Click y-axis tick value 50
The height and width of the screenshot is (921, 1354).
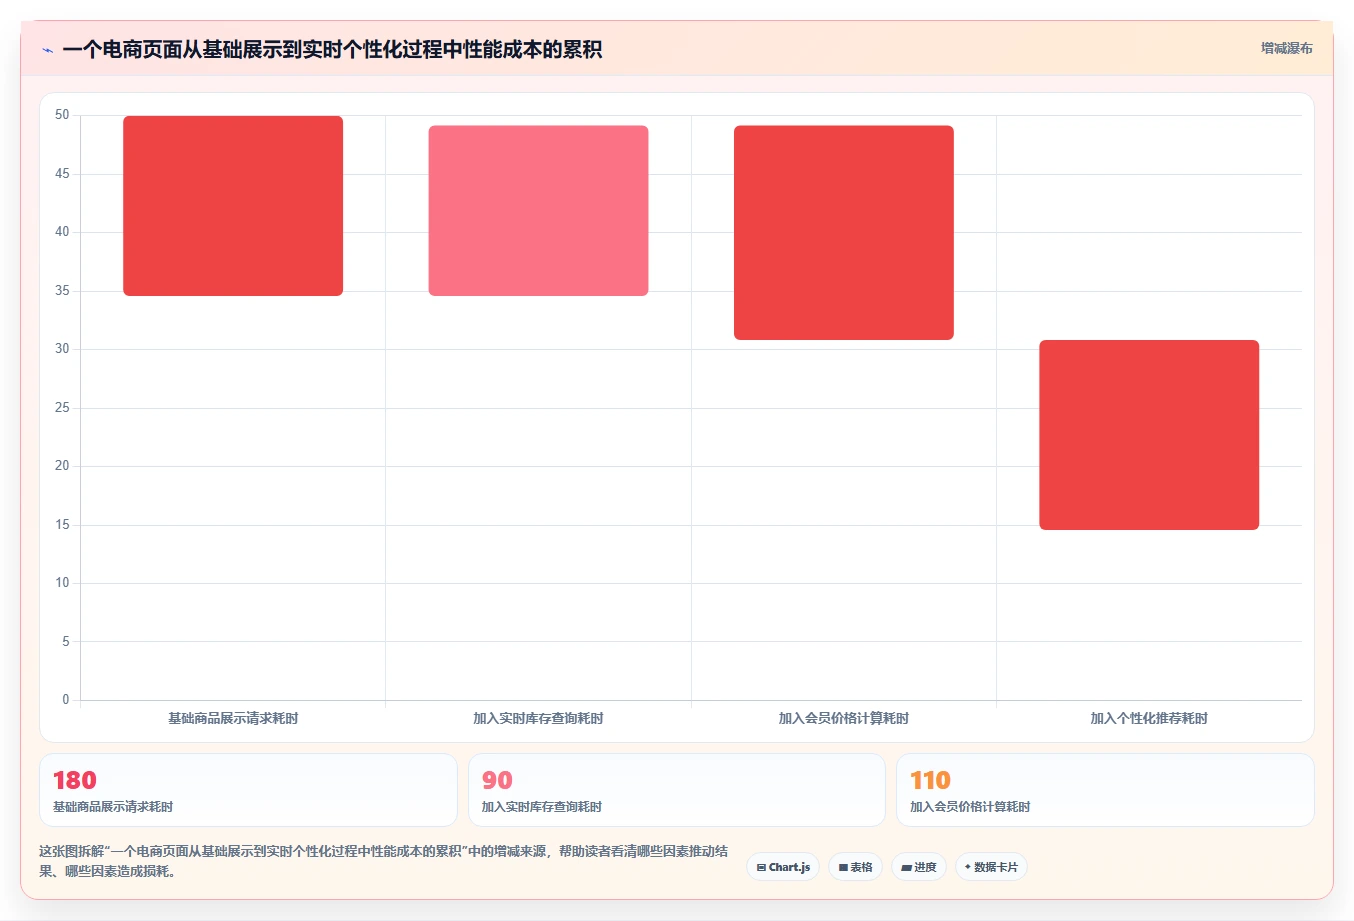coord(62,115)
